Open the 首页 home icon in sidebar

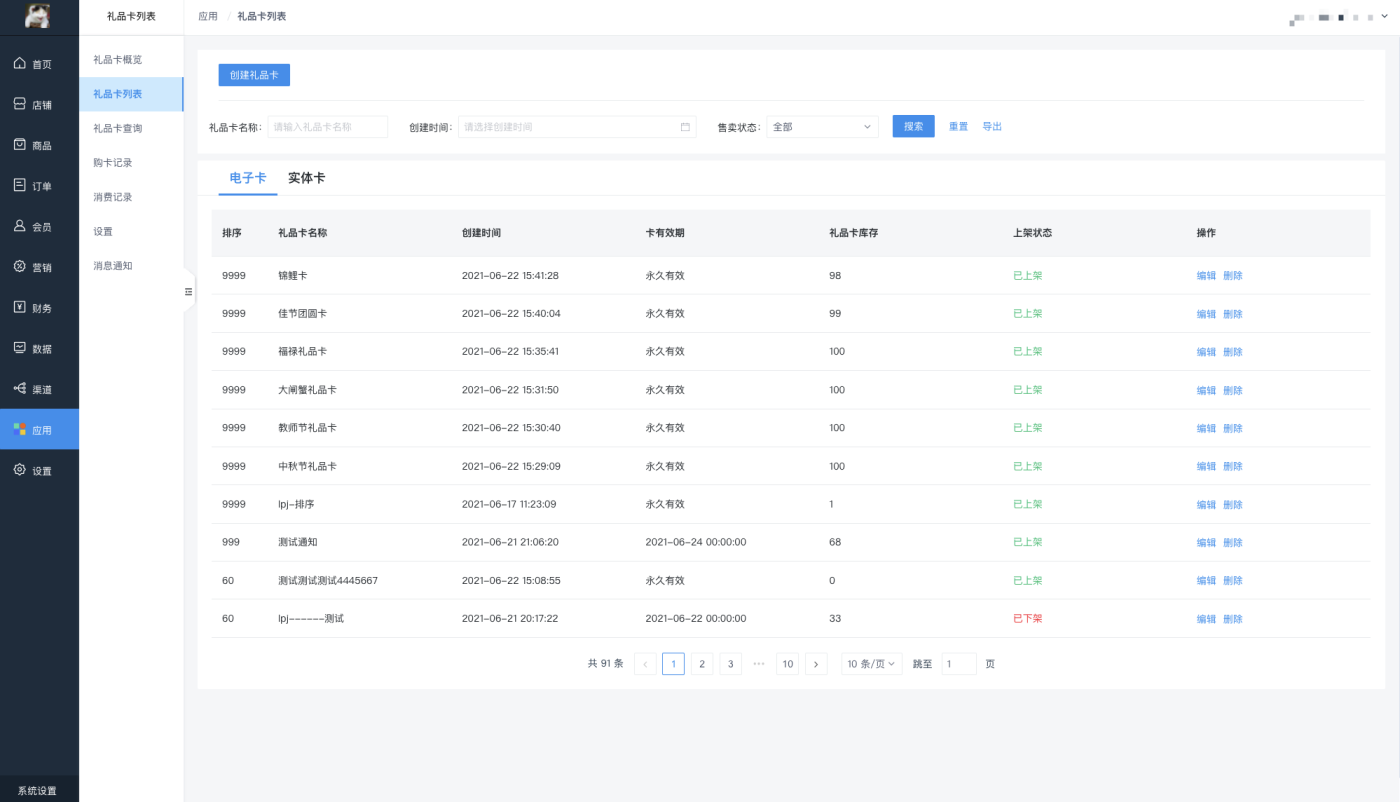[20, 64]
